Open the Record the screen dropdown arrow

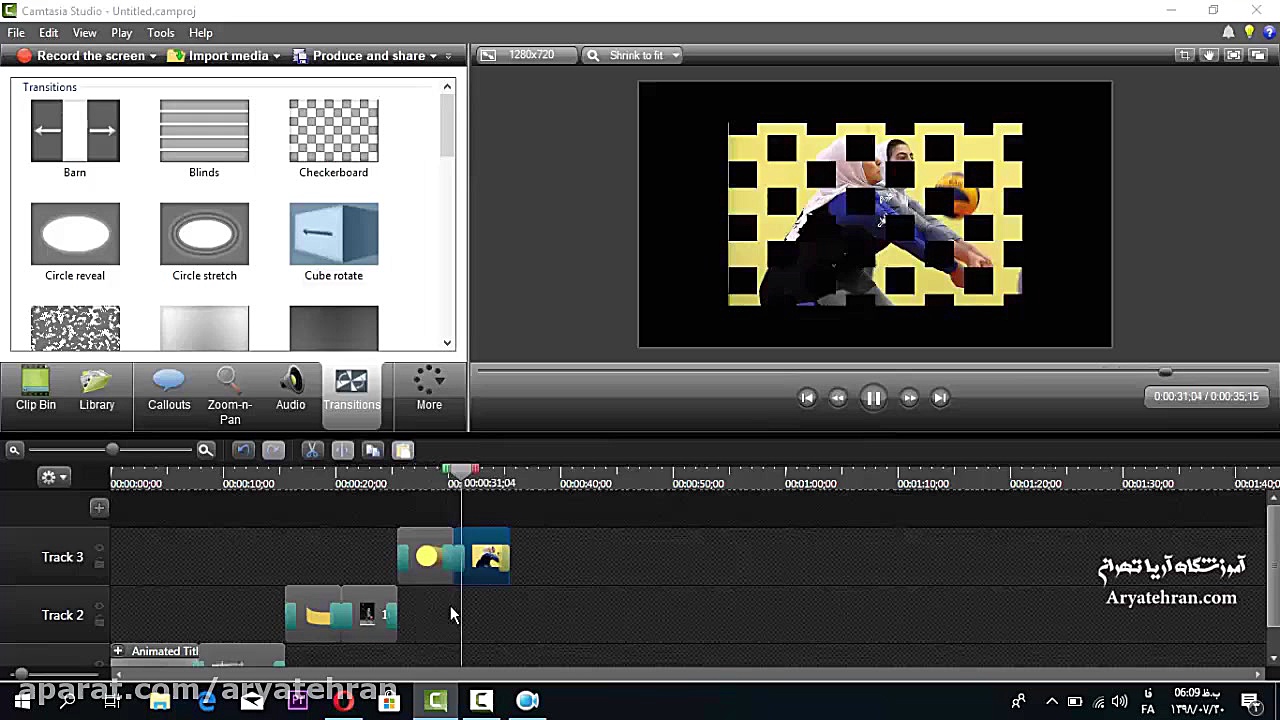pos(153,56)
